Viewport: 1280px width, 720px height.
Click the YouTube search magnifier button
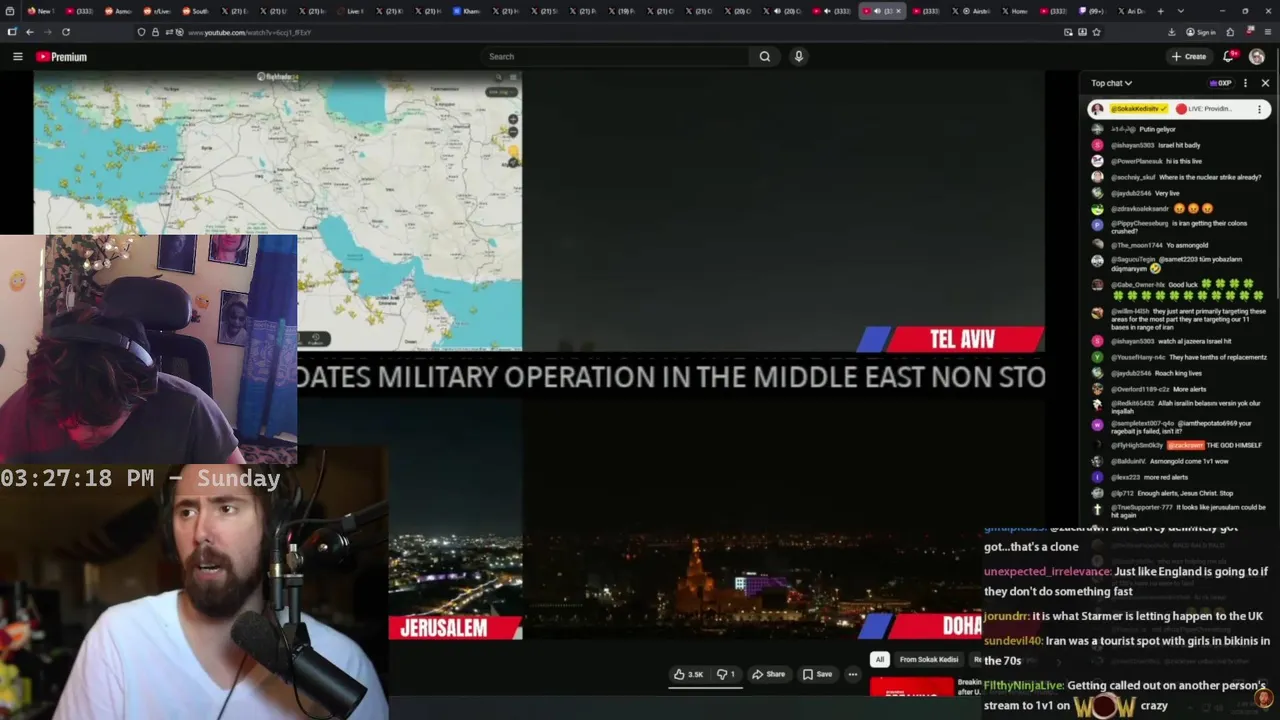[765, 57]
